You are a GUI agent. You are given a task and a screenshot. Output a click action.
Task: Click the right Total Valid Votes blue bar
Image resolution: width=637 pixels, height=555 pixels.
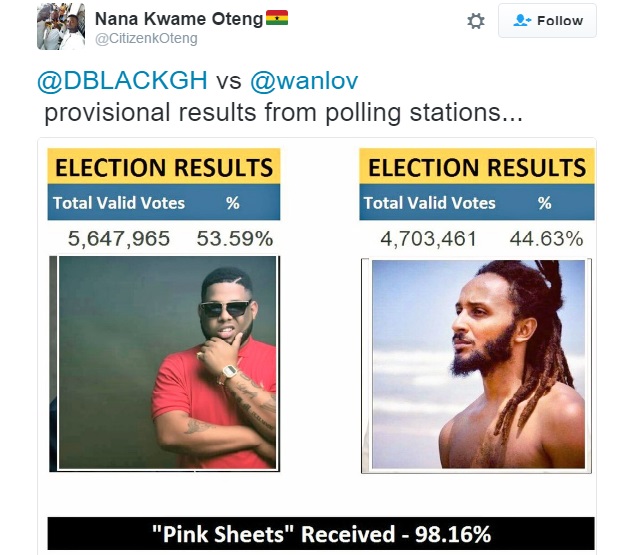click(x=477, y=203)
